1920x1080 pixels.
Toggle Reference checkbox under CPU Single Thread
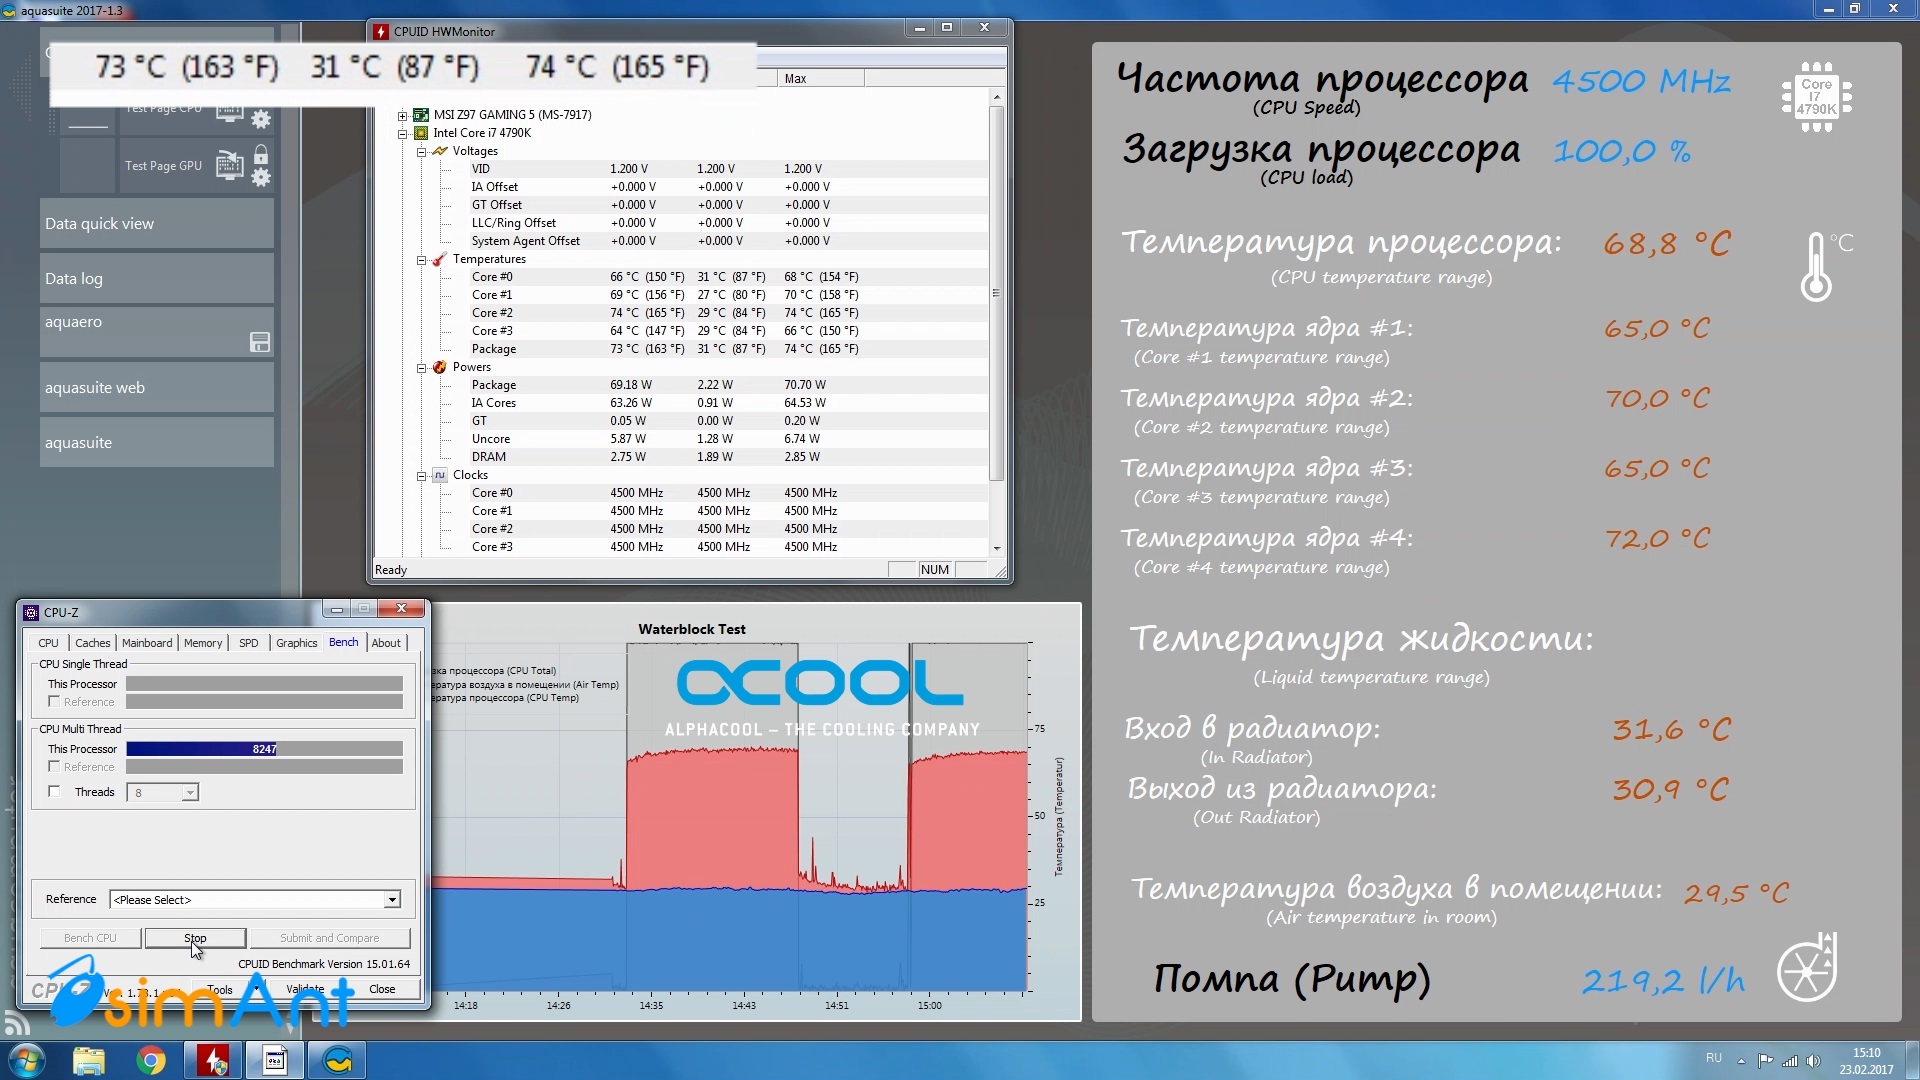[x=55, y=701]
